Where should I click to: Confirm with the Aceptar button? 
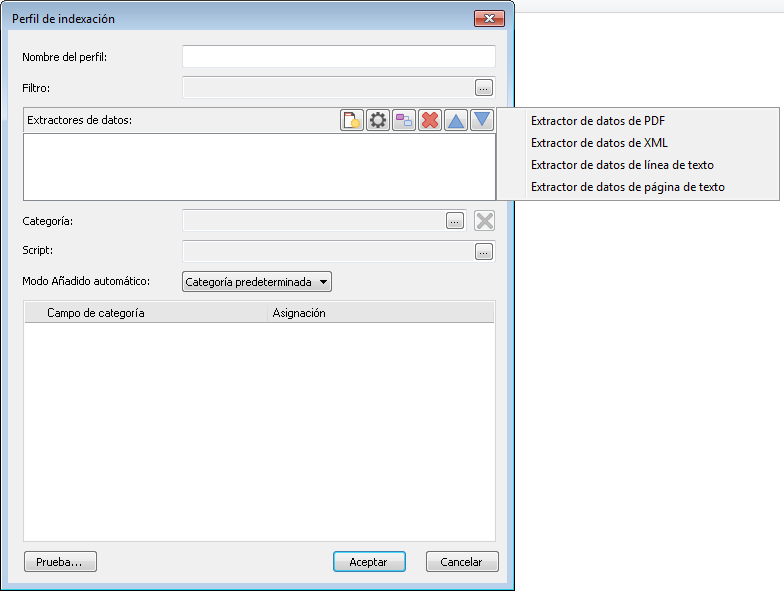coord(369,562)
